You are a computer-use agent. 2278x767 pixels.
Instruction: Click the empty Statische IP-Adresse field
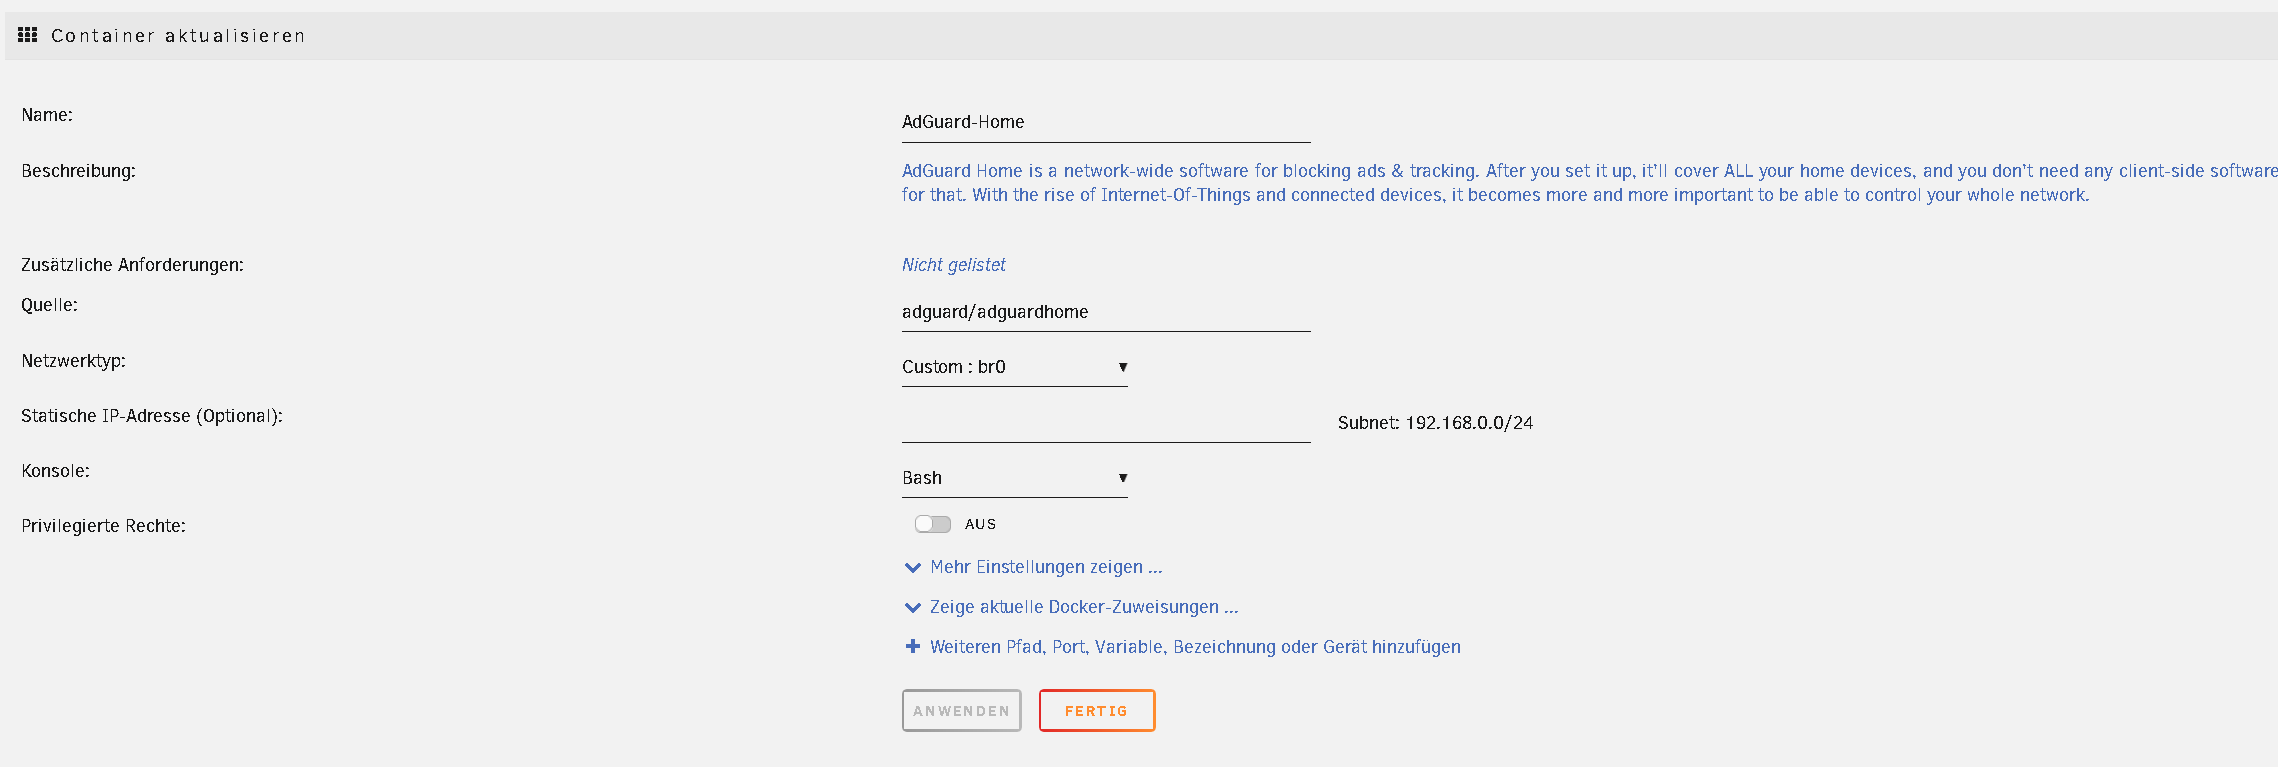tap(1105, 424)
